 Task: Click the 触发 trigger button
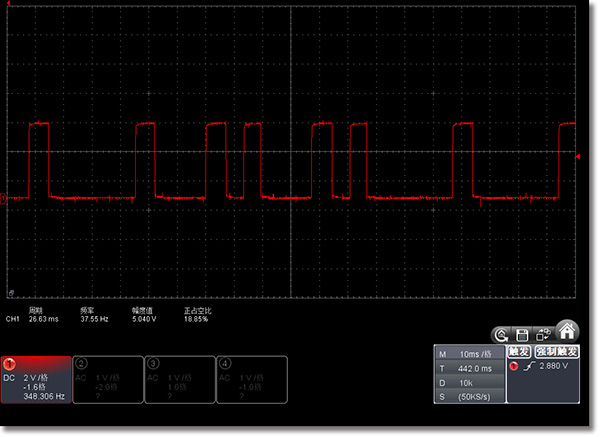click(521, 353)
